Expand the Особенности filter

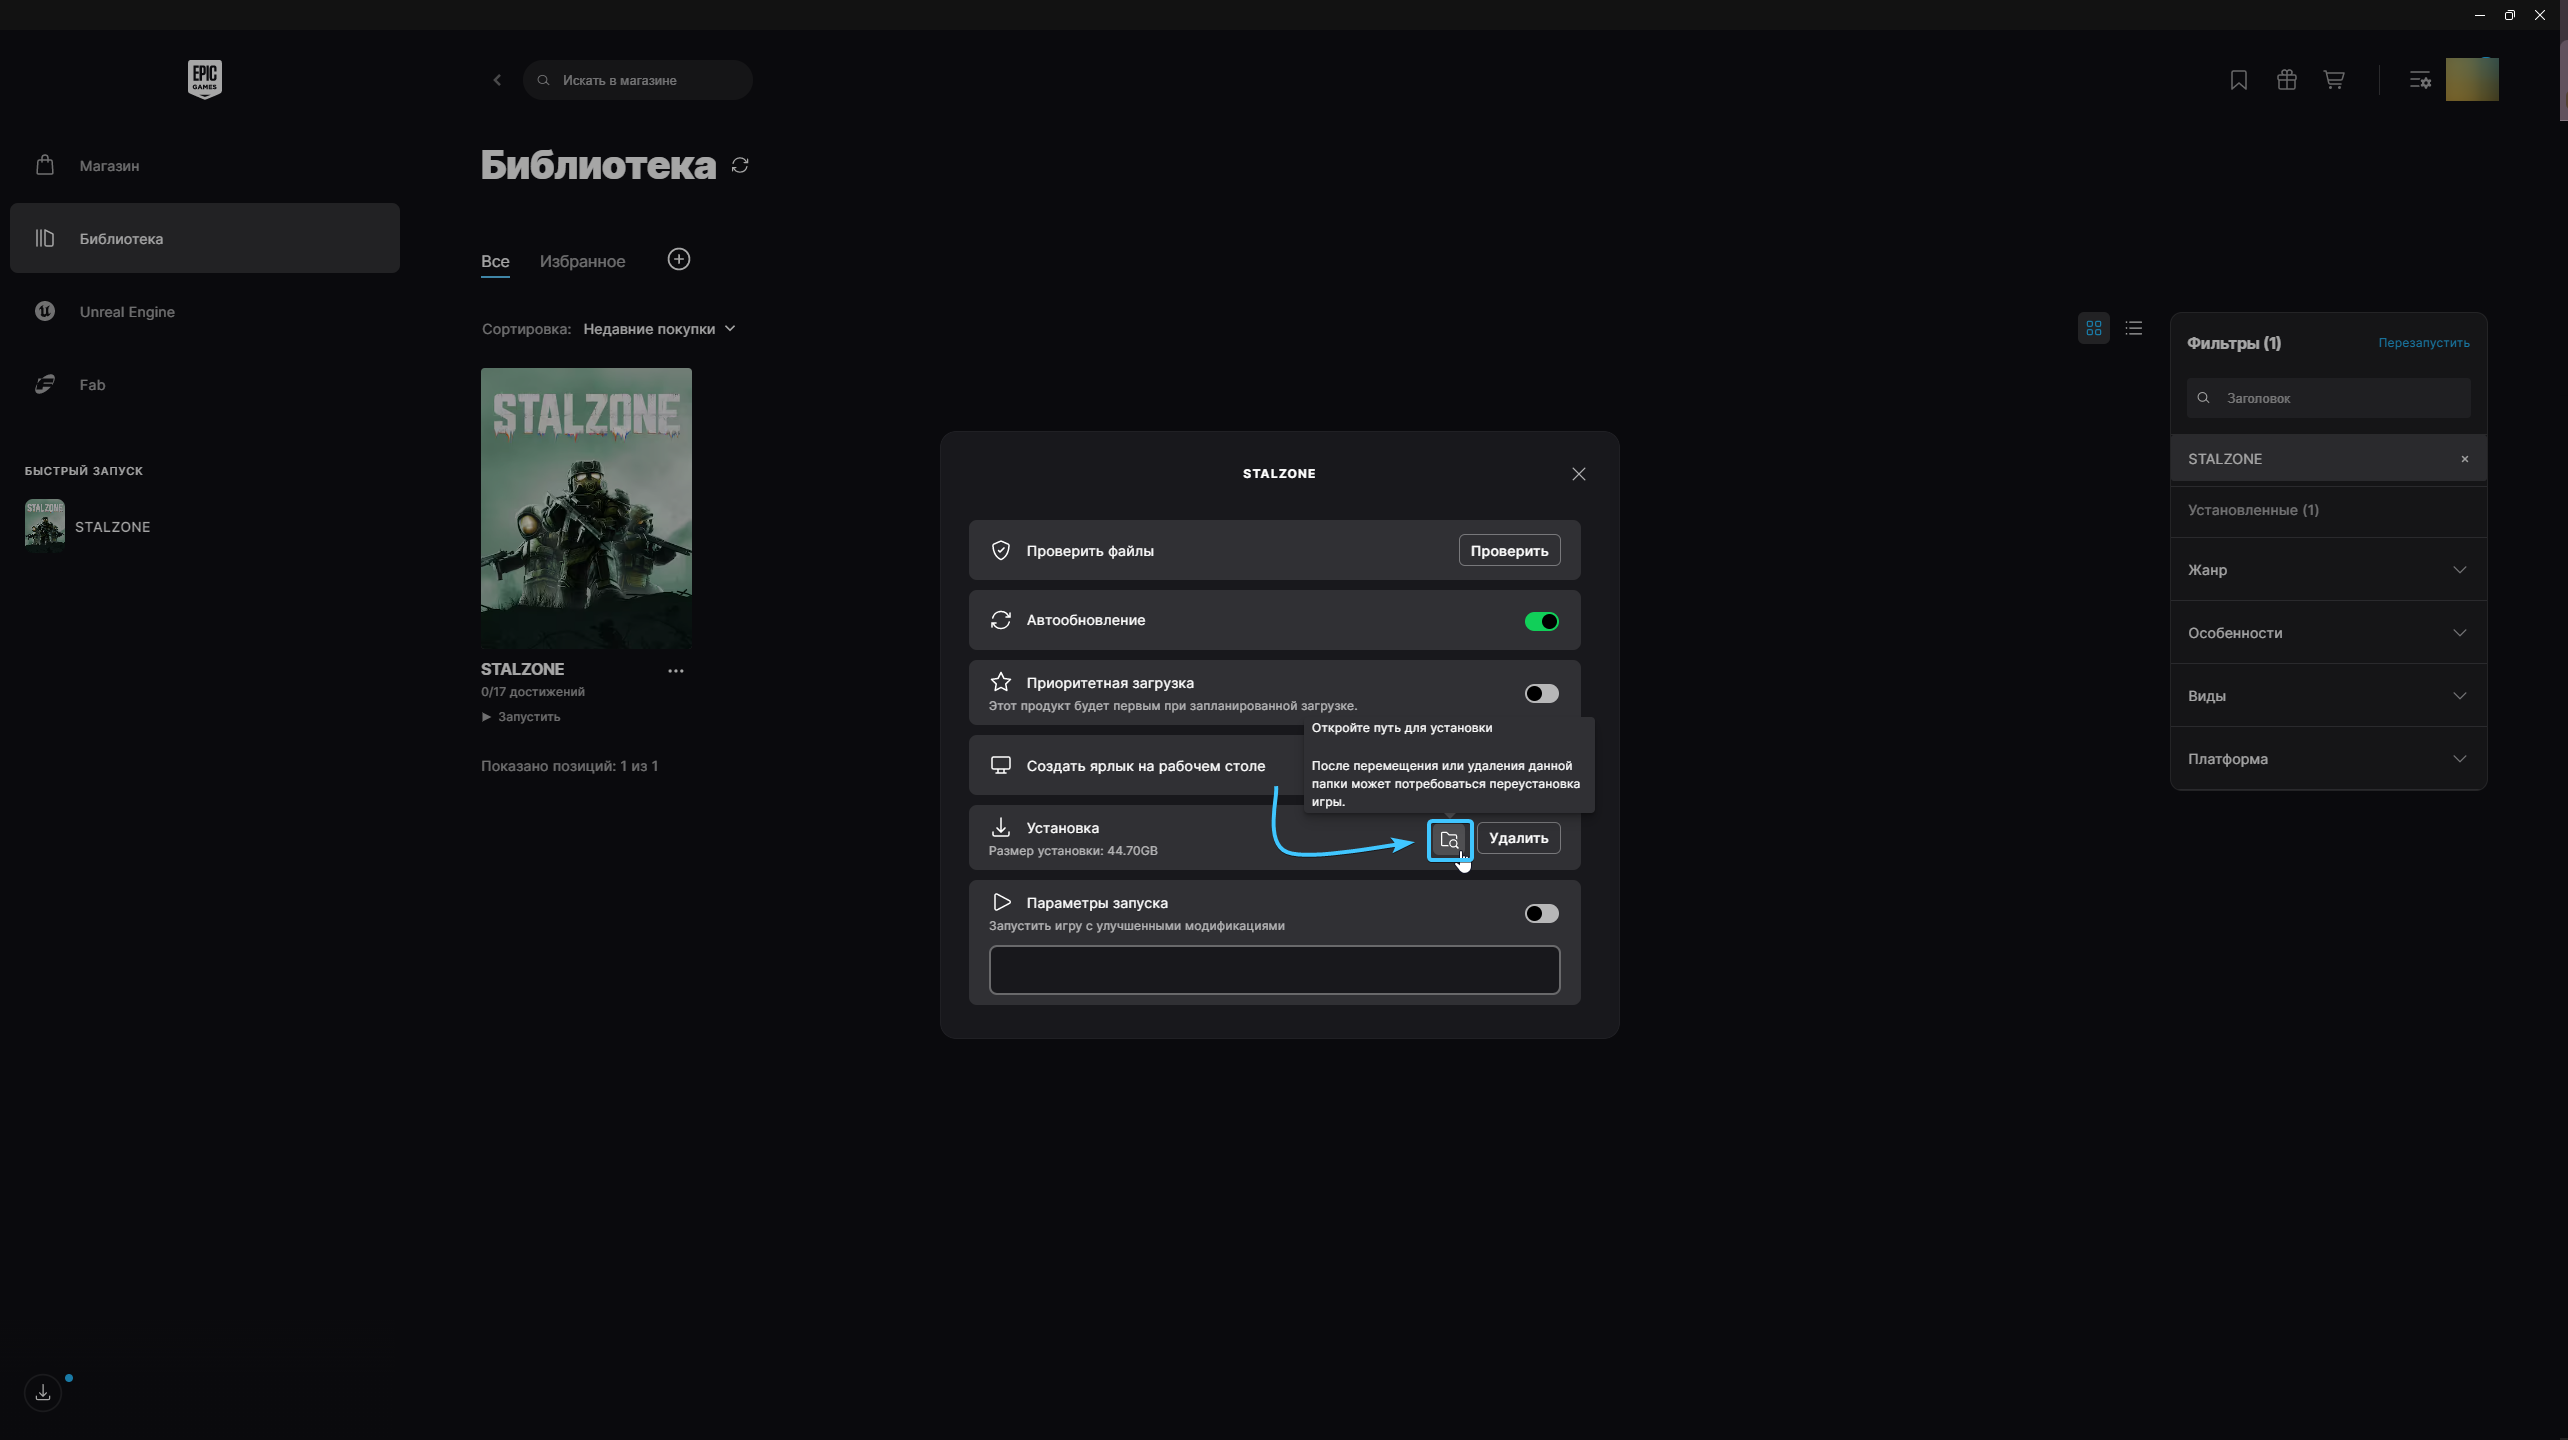2328,633
